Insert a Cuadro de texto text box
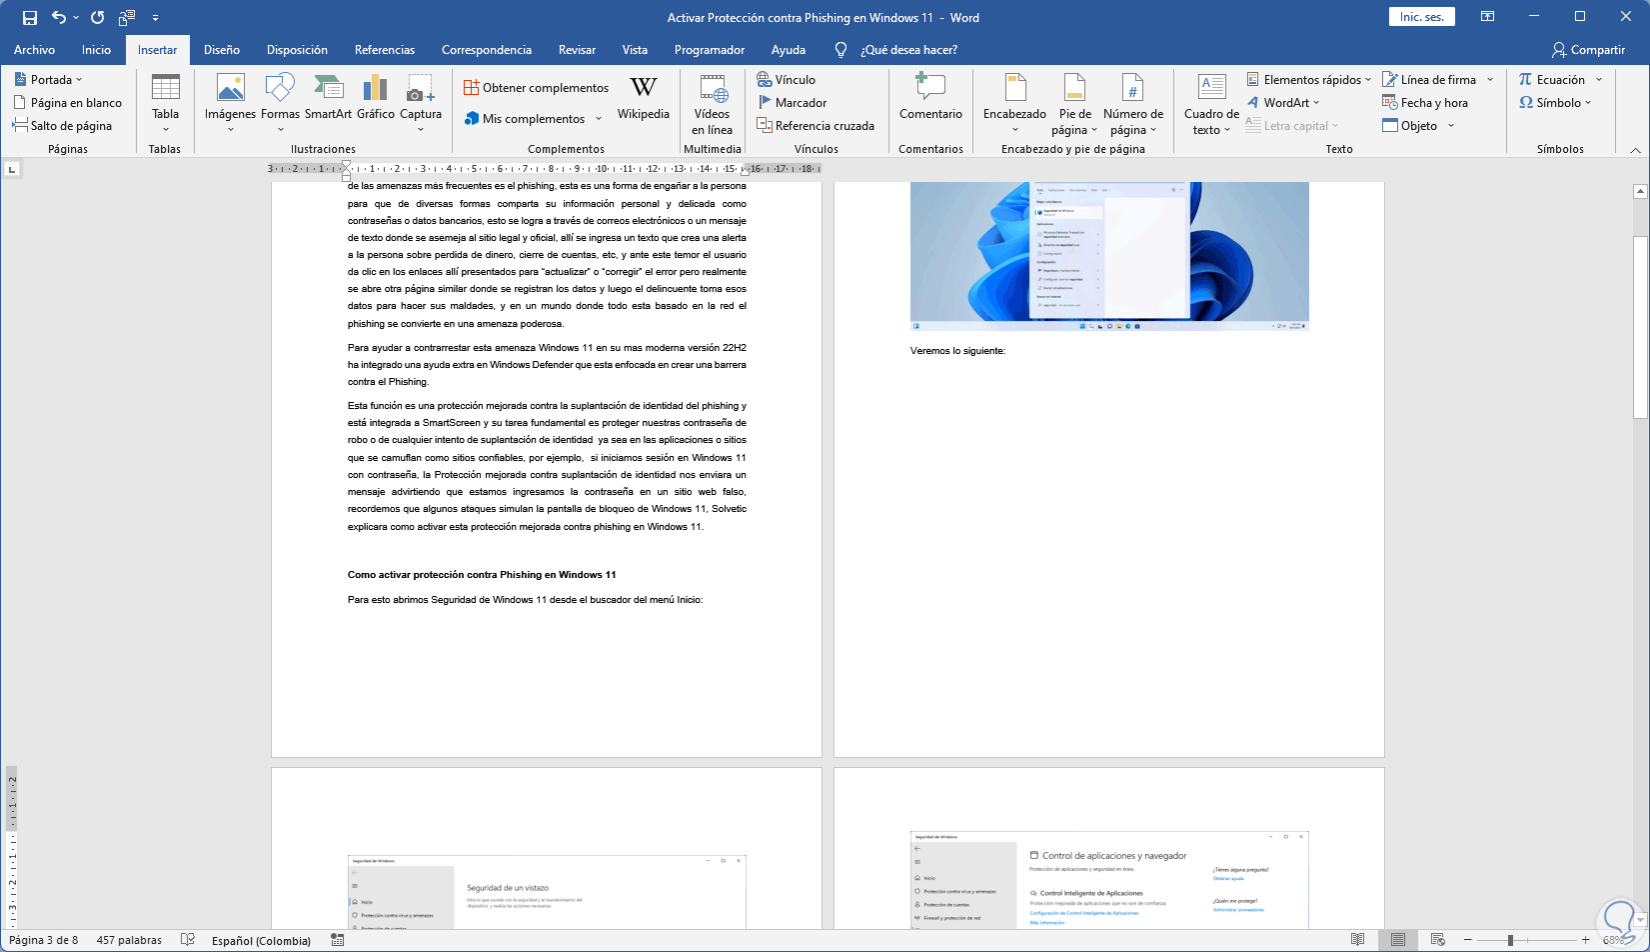Image resolution: width=1650 pixels, height=952 pixels. point(1211,104)
